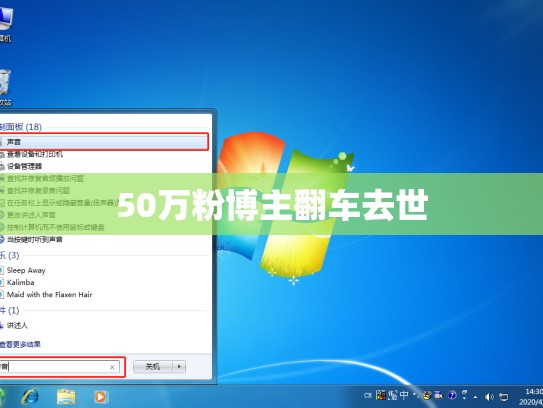Open 设备管理器 search result
The height and width of the screenshot is (408, 543).
coord(24,167)
